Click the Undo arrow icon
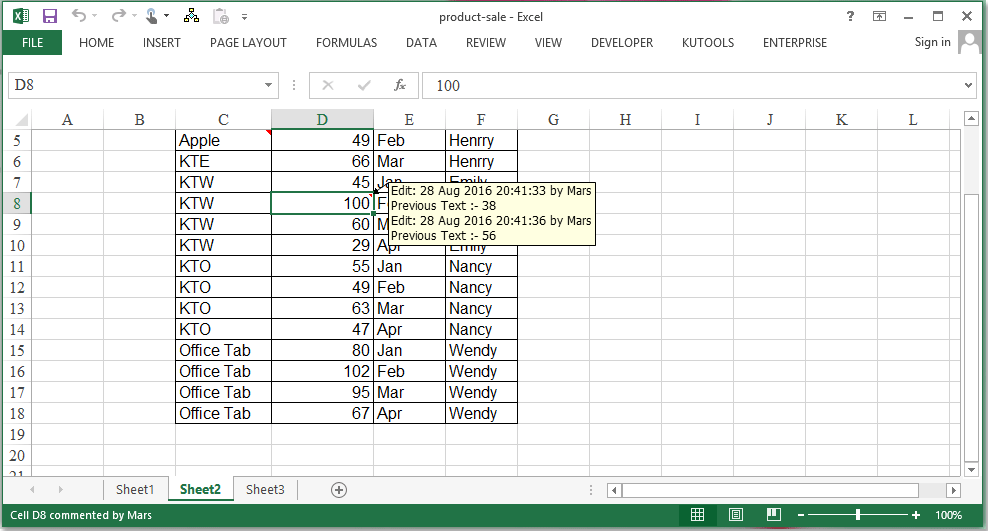 (x=79, y=16)
